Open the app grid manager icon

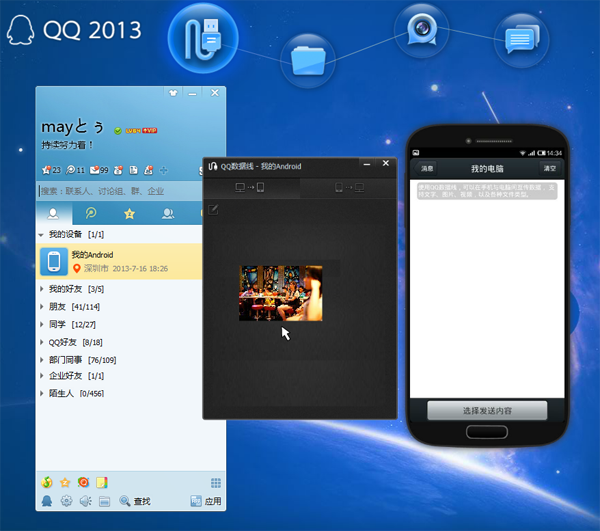pos(215,483)
